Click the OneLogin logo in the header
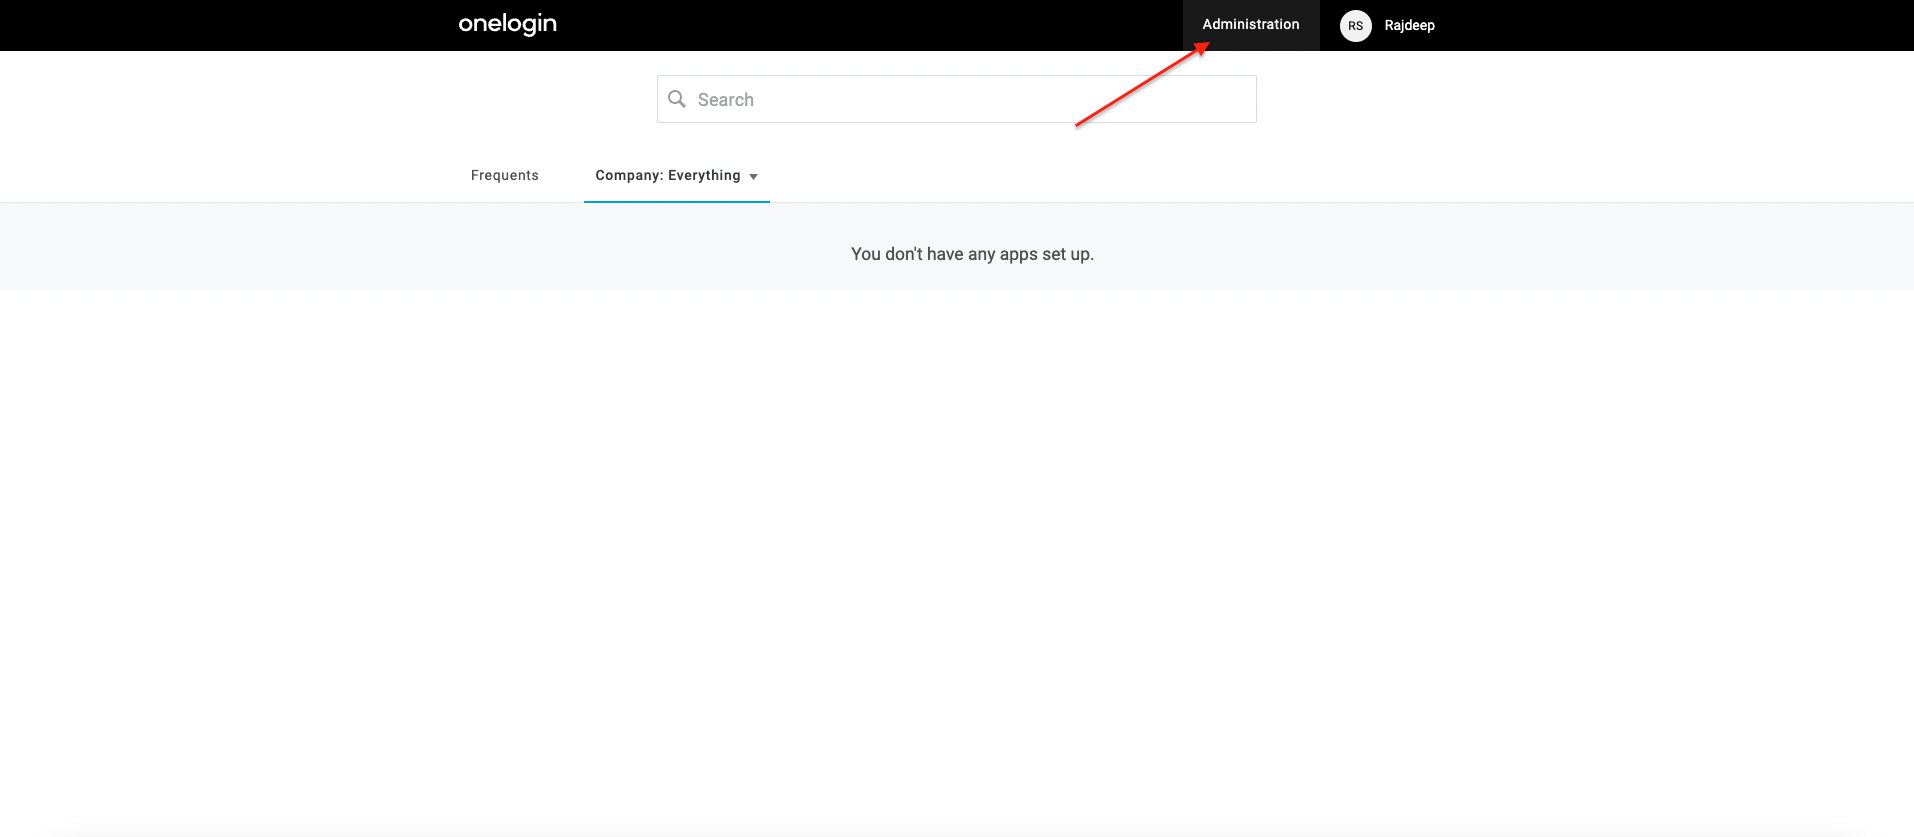 [507, 24]
